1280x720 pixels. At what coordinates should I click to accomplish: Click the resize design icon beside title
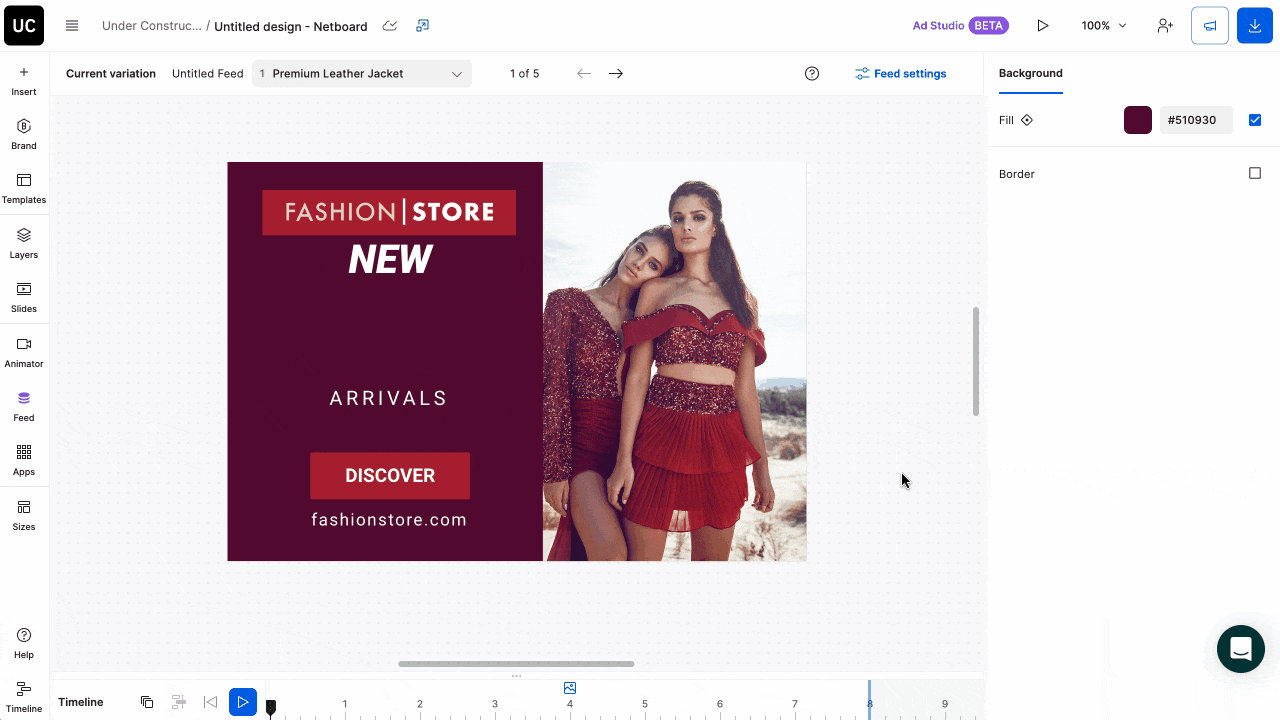tap(423, 26)
